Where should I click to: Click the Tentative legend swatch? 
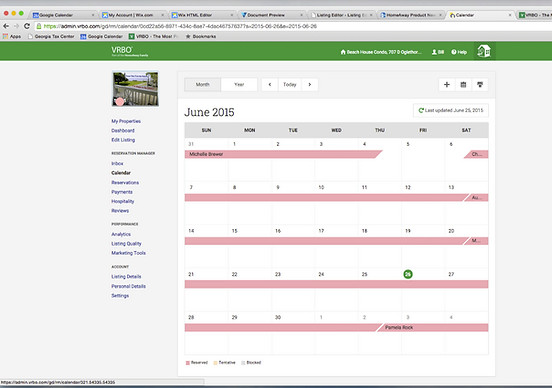pyautogui.click(x=215, y=363)
